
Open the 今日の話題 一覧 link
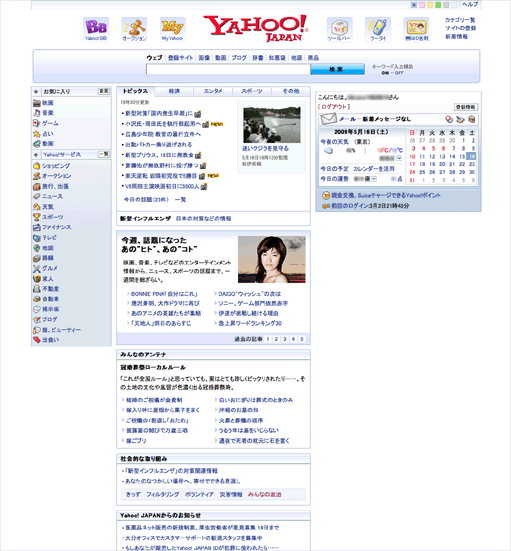click(x=180, y=200)
